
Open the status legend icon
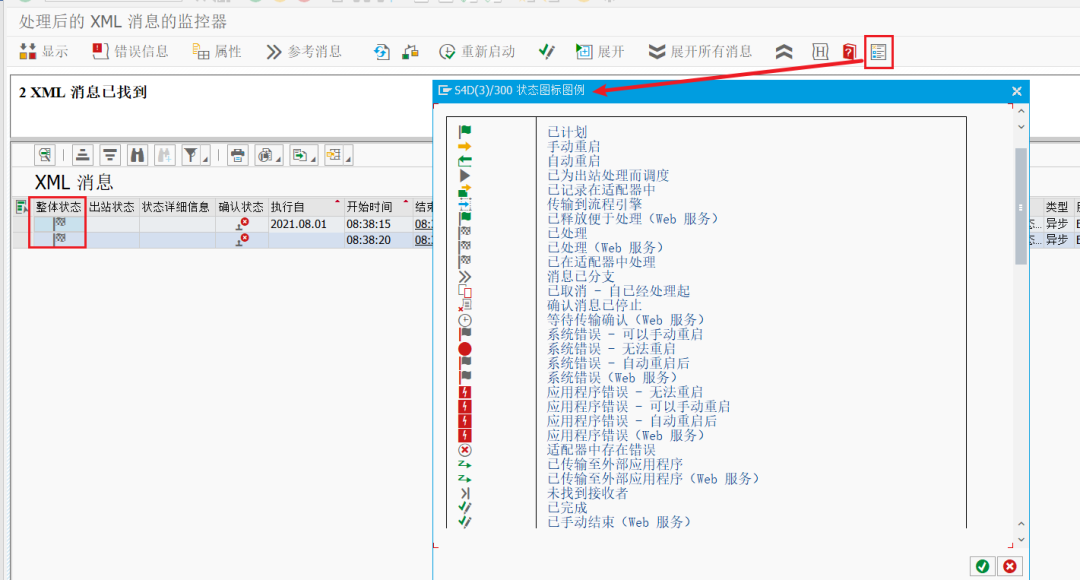(x=878, y=52)
